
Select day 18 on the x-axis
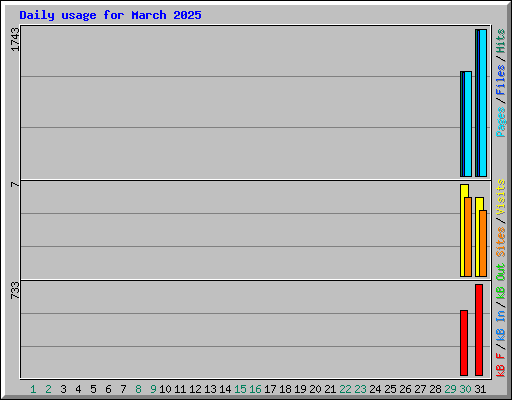click(x=285, y=389)
